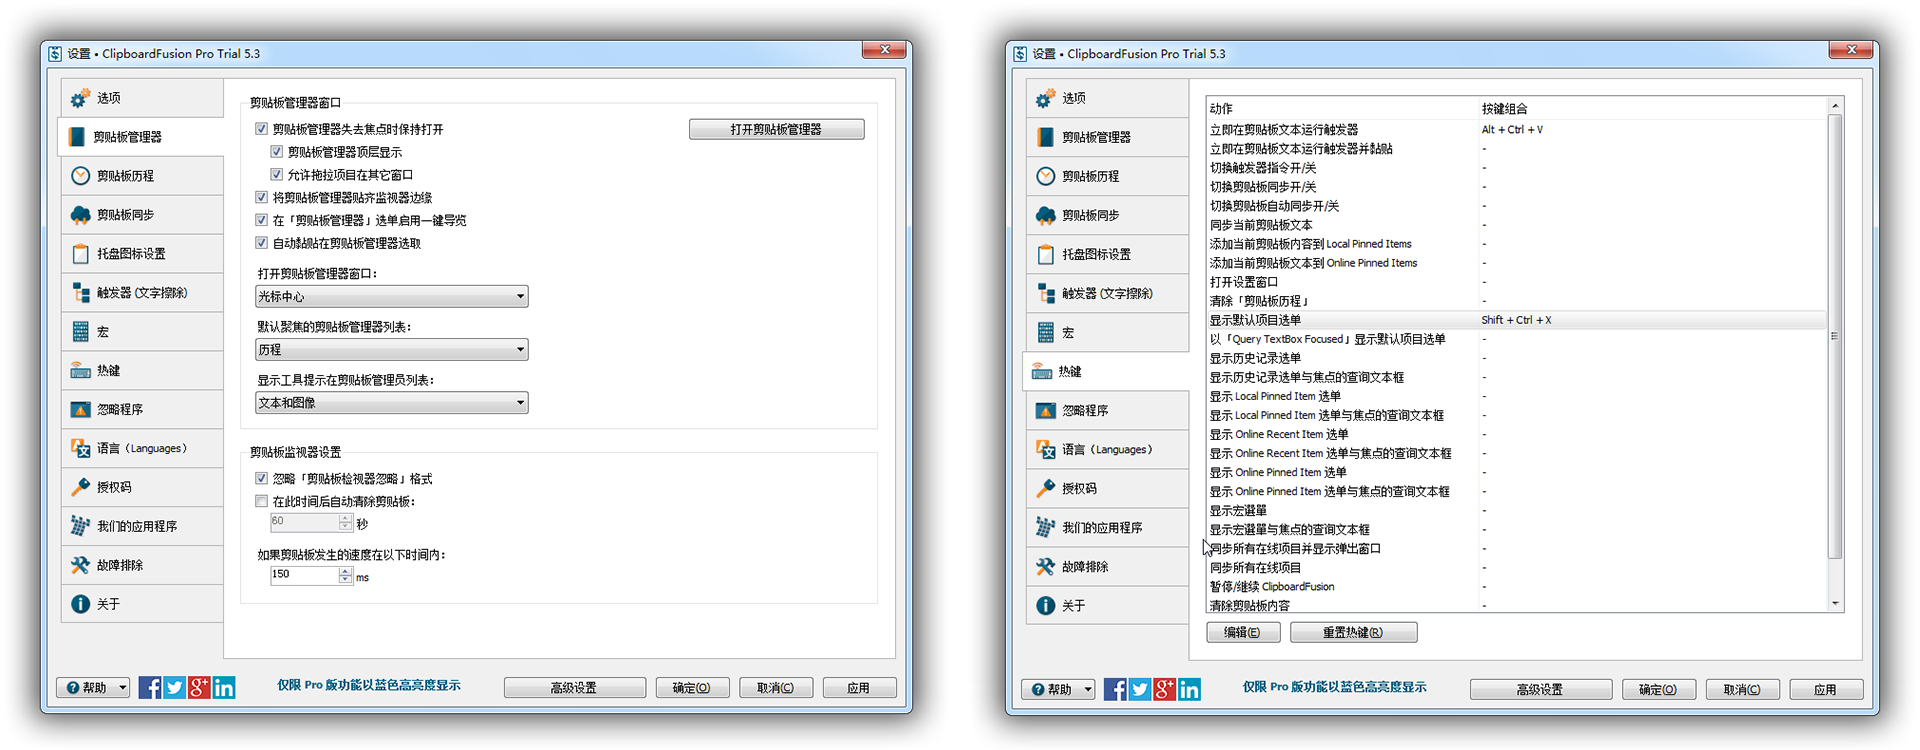Click warning icon for 忽略程序 in left window
This screenshot has width=1920, height=750.
pos(80,410)
